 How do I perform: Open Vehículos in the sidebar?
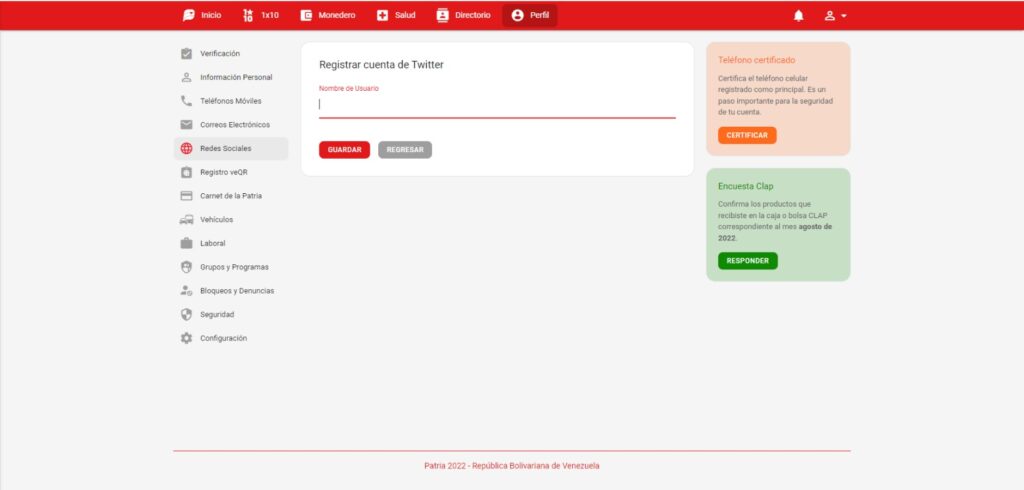click(x=231, y=220)
